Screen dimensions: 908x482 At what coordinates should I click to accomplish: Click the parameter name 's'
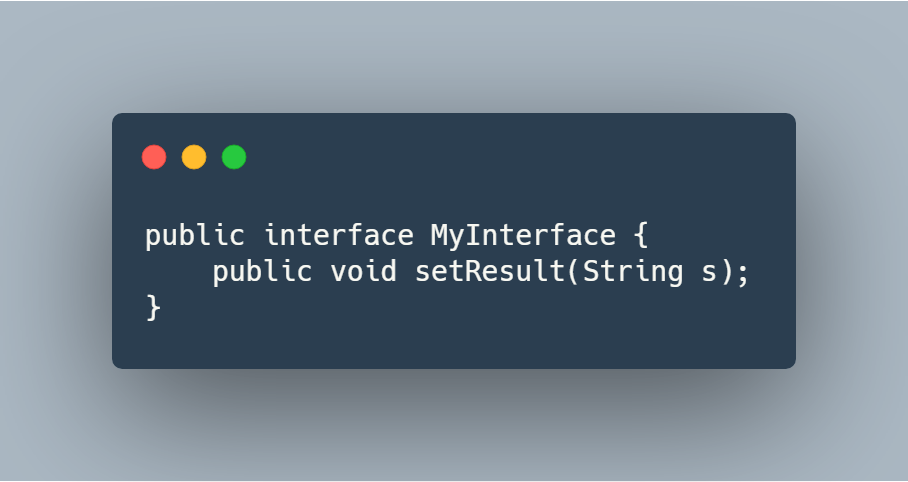(x=709, y=274)
